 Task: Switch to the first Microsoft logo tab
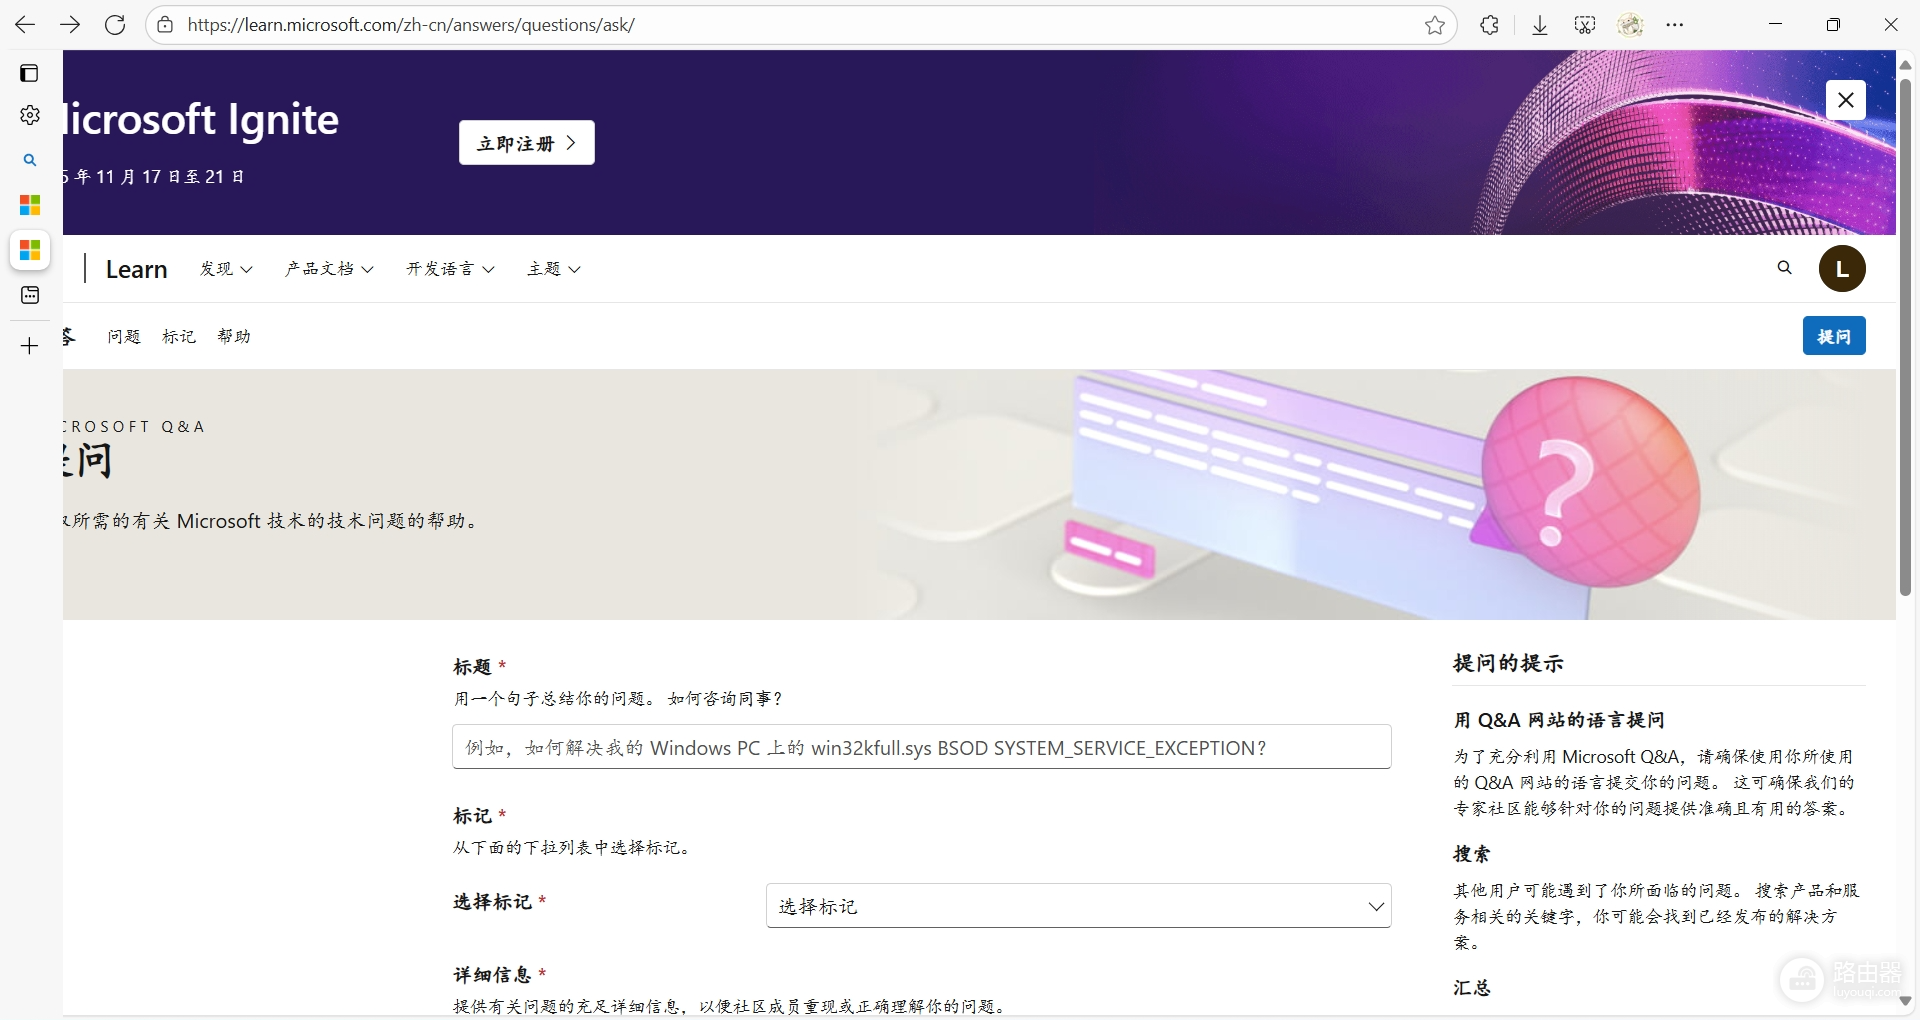click(30, 205)
